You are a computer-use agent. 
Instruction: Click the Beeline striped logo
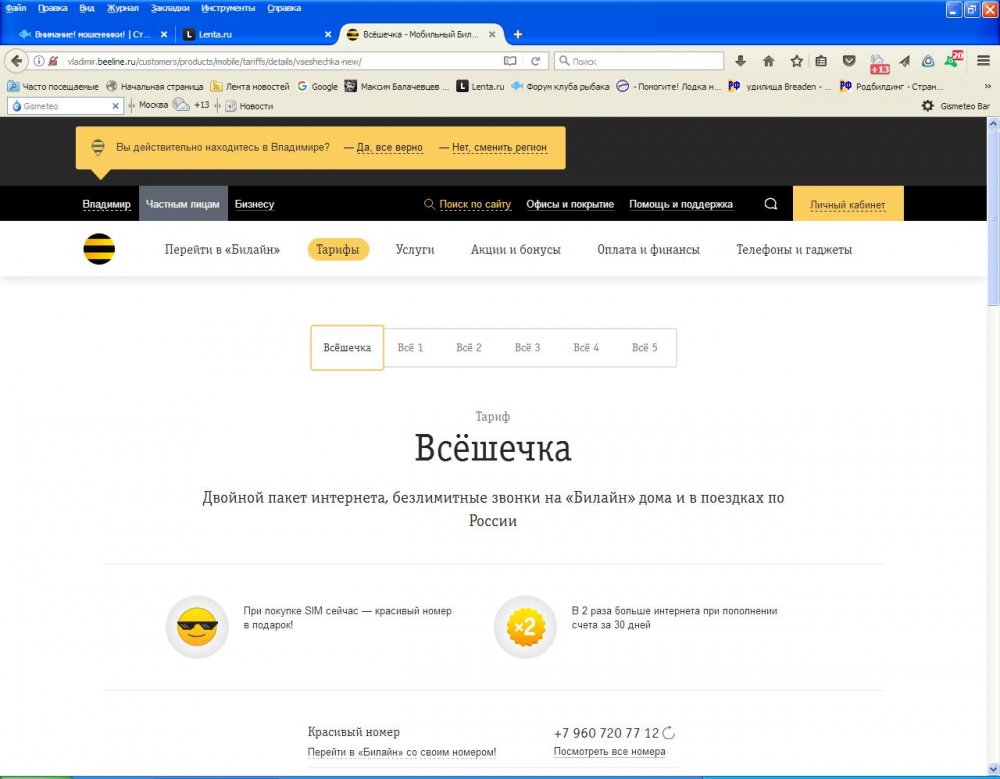tap(99, 249)
